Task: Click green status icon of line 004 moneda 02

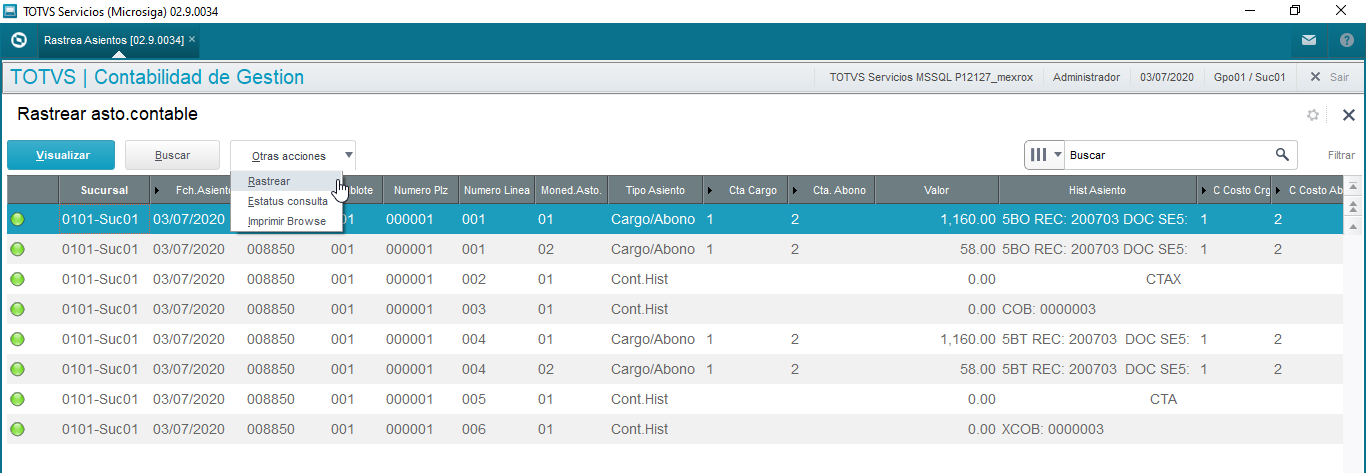Action: click(18, 369)
